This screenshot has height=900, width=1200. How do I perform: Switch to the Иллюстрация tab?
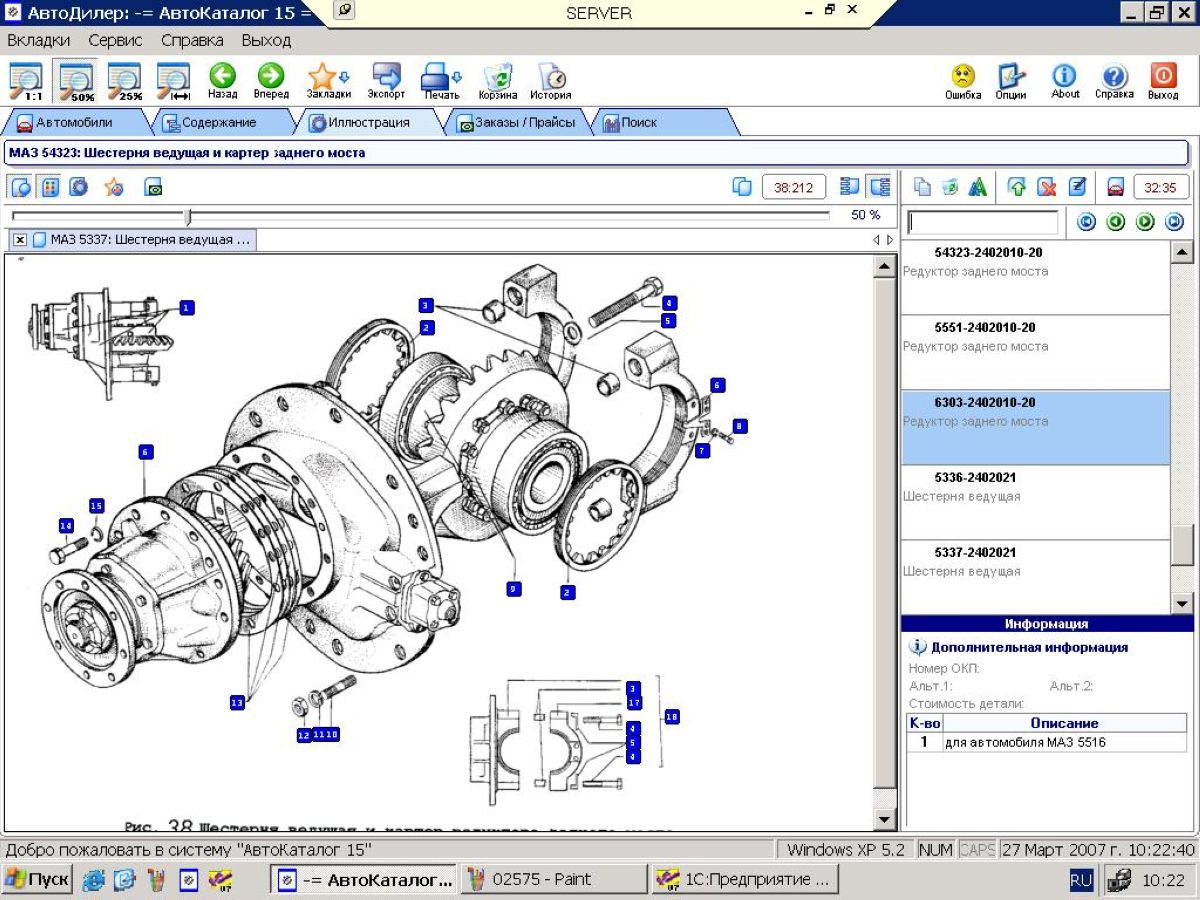pyautogui.click(x=370, y=123)
